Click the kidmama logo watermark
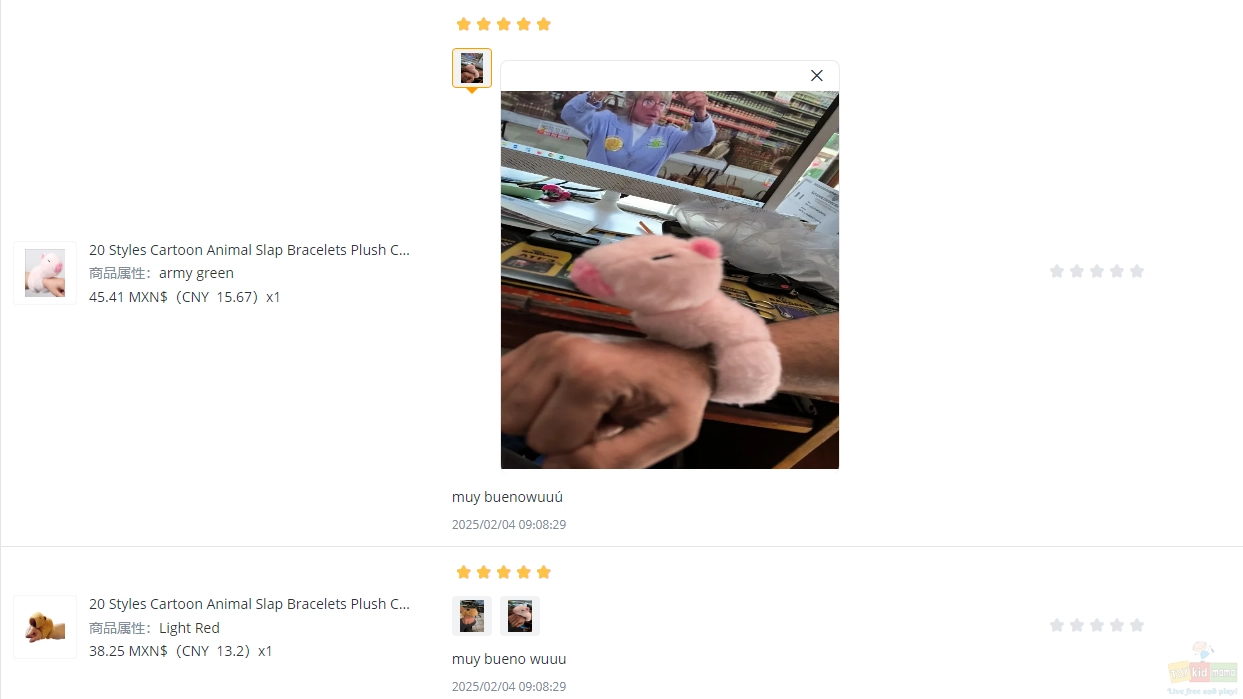The height and width of the screenshot is (699, 1243). (1203, 668)
